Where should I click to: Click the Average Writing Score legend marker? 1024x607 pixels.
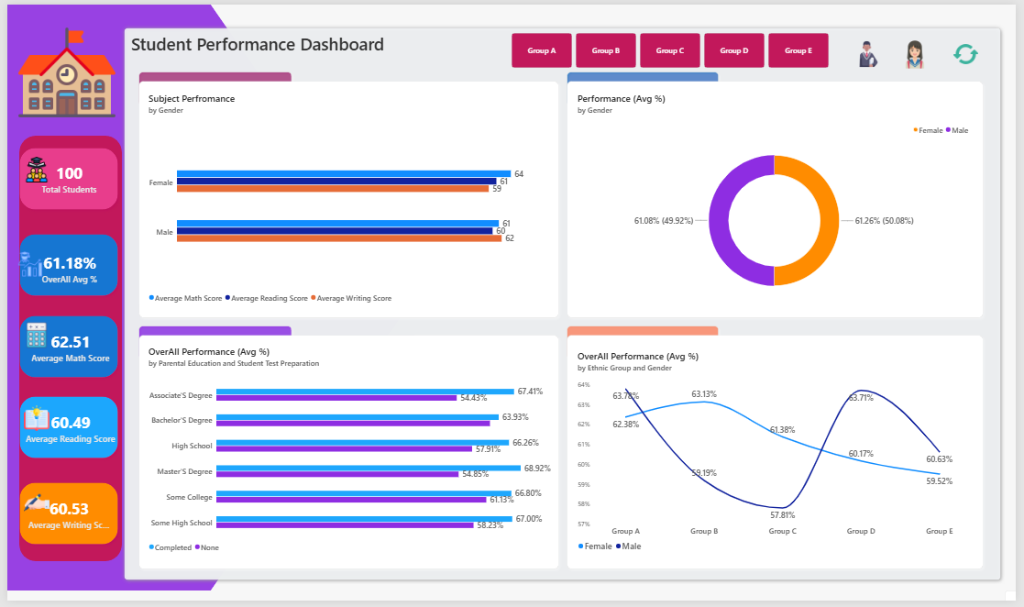tap(313, 298)
